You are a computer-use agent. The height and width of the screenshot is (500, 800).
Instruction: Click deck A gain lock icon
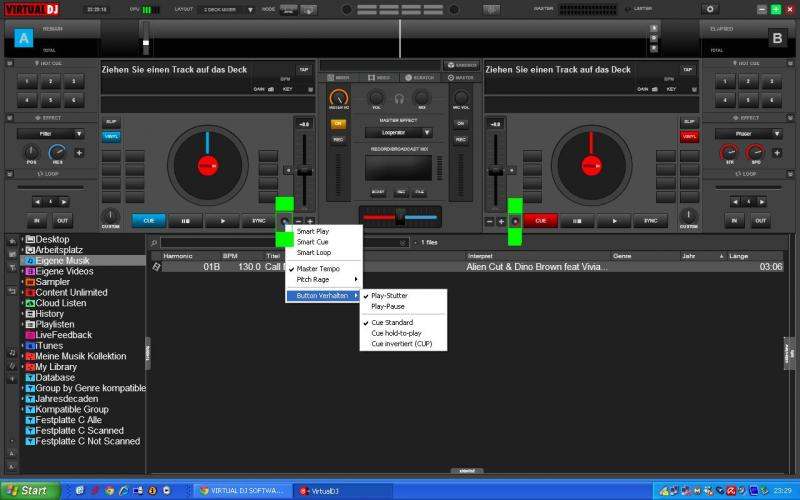click(271, 89)
